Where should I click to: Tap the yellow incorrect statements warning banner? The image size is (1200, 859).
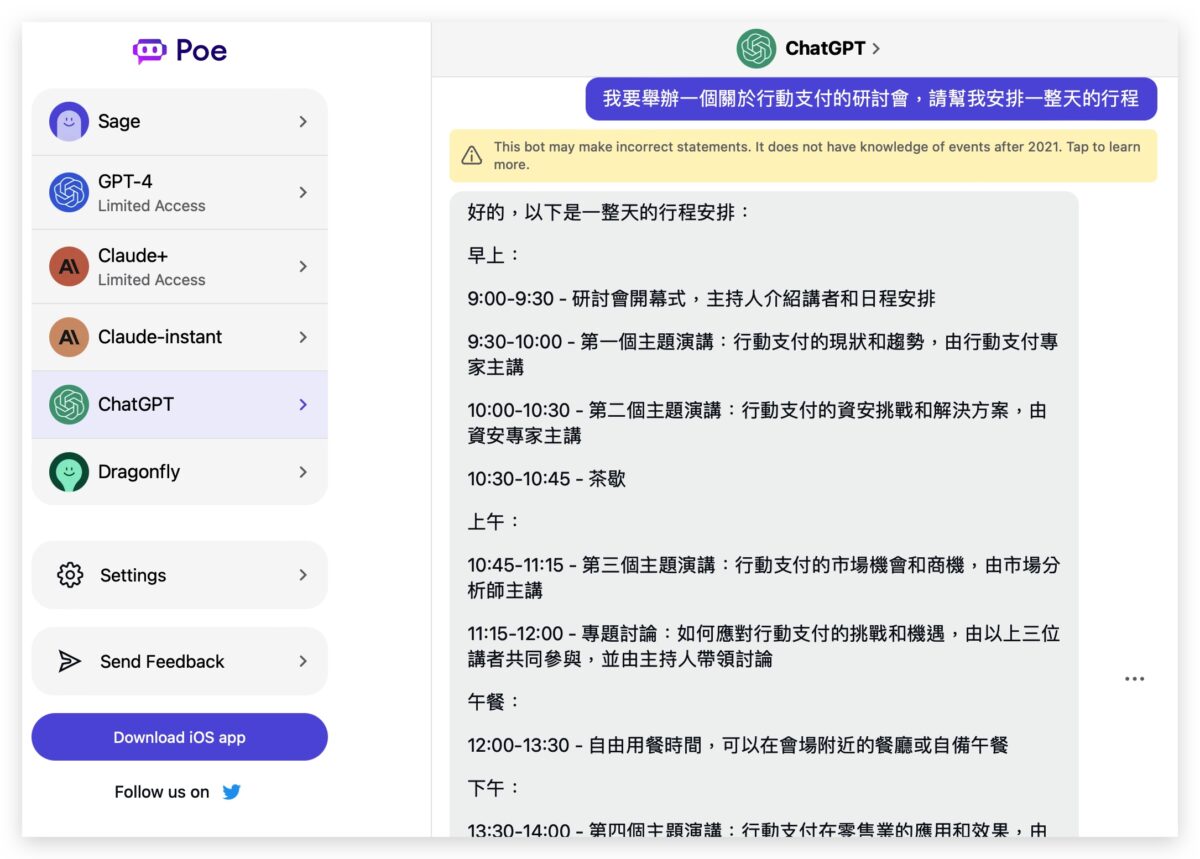pos(803,155)
